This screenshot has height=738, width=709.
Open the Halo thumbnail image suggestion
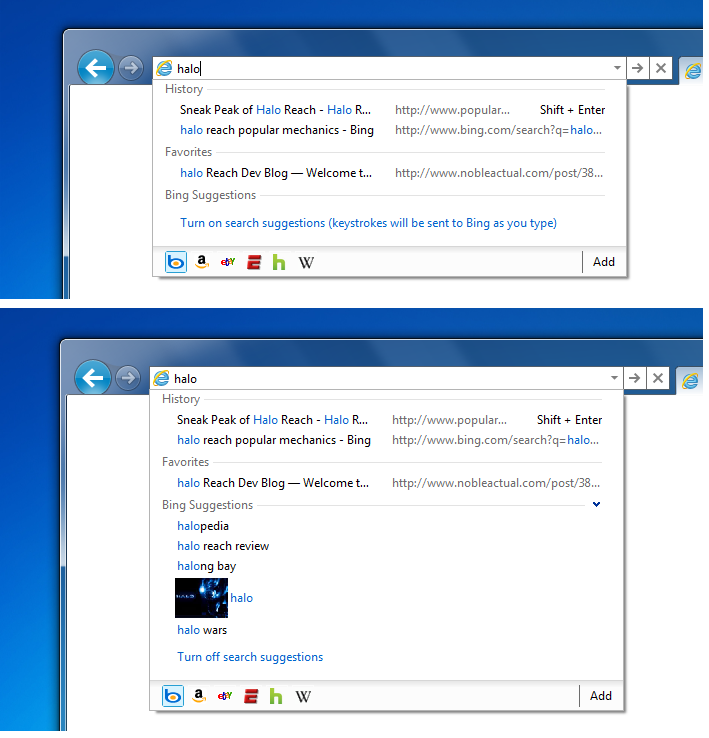point(201,598)
